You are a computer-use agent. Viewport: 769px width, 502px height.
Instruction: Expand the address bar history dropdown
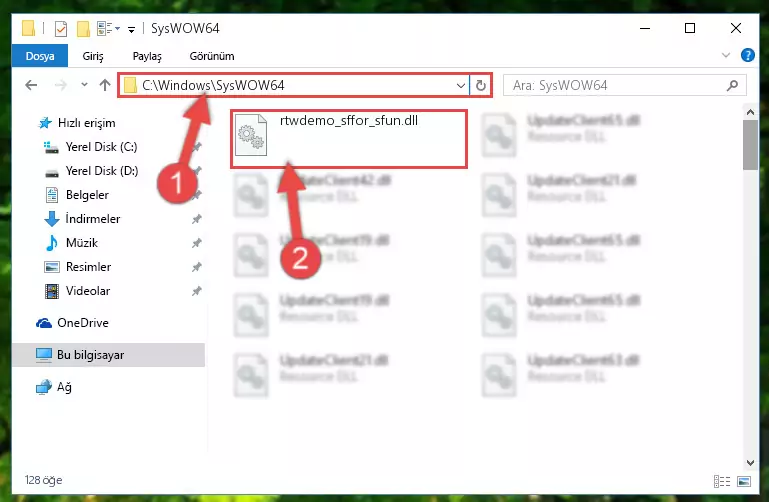461,86
